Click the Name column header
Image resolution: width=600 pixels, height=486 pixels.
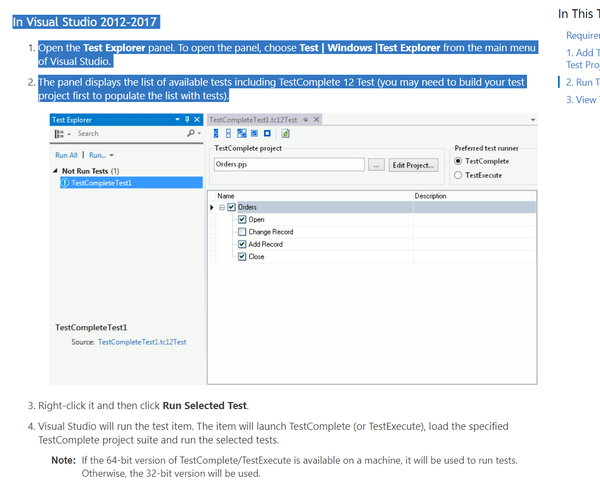coord(226,196)
